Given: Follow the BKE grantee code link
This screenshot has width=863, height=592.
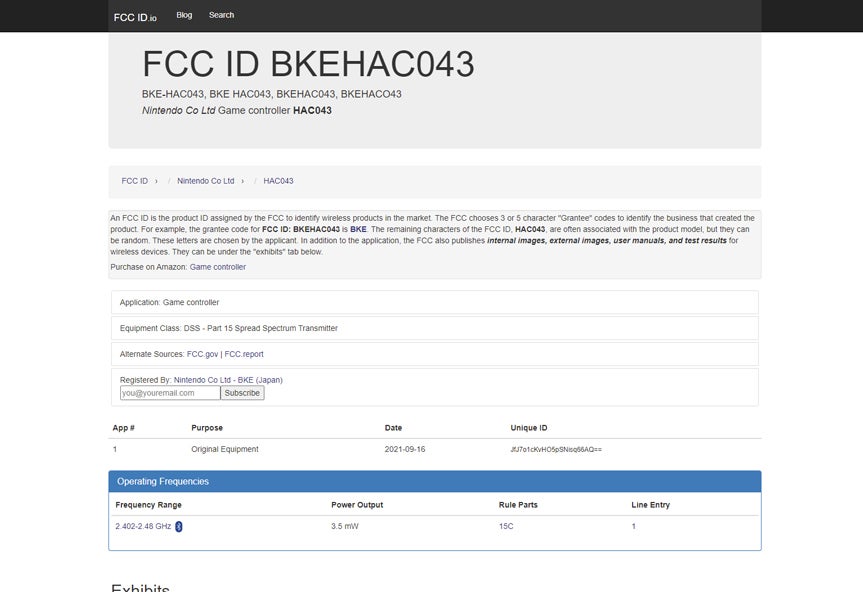Looking at the screenshot, I should click(x=358, y=229).
